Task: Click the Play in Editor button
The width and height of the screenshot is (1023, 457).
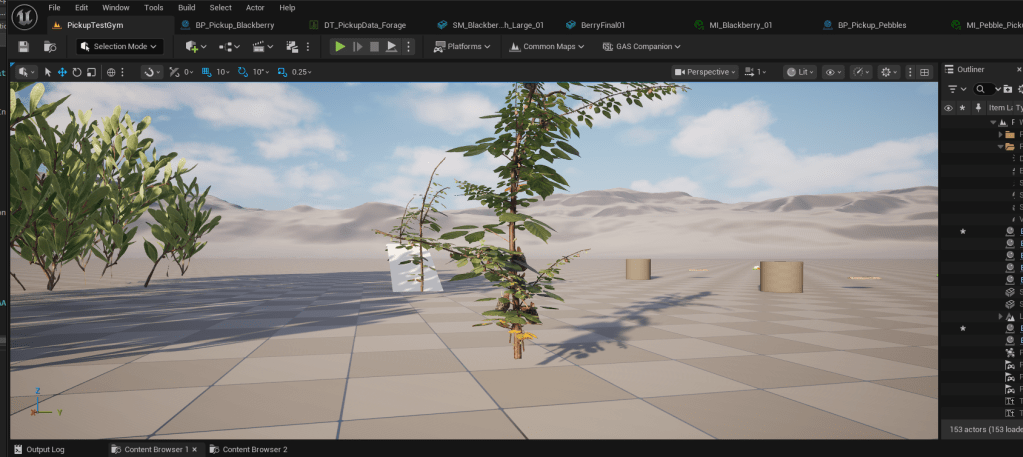Action: click(340, 46)
